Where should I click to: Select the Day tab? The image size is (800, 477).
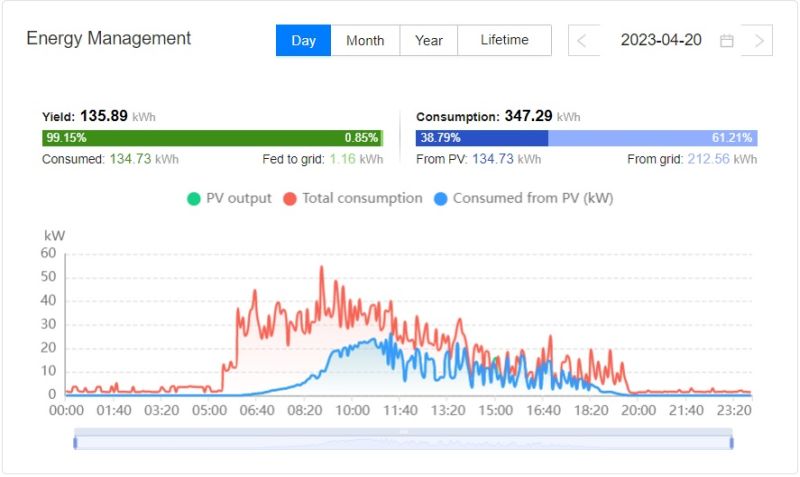pos(303,41)
